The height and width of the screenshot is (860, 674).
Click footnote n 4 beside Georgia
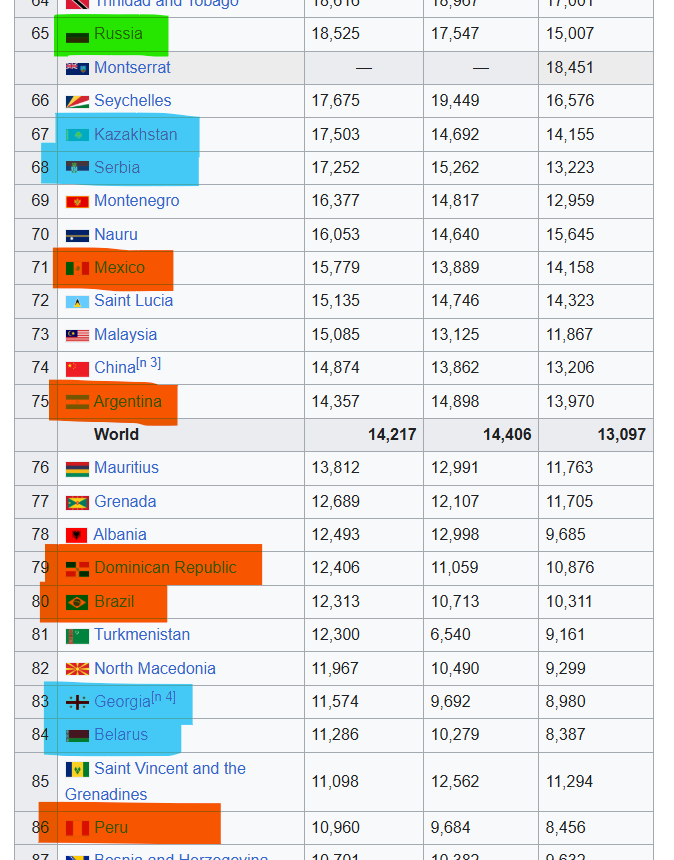coord(163,697)
